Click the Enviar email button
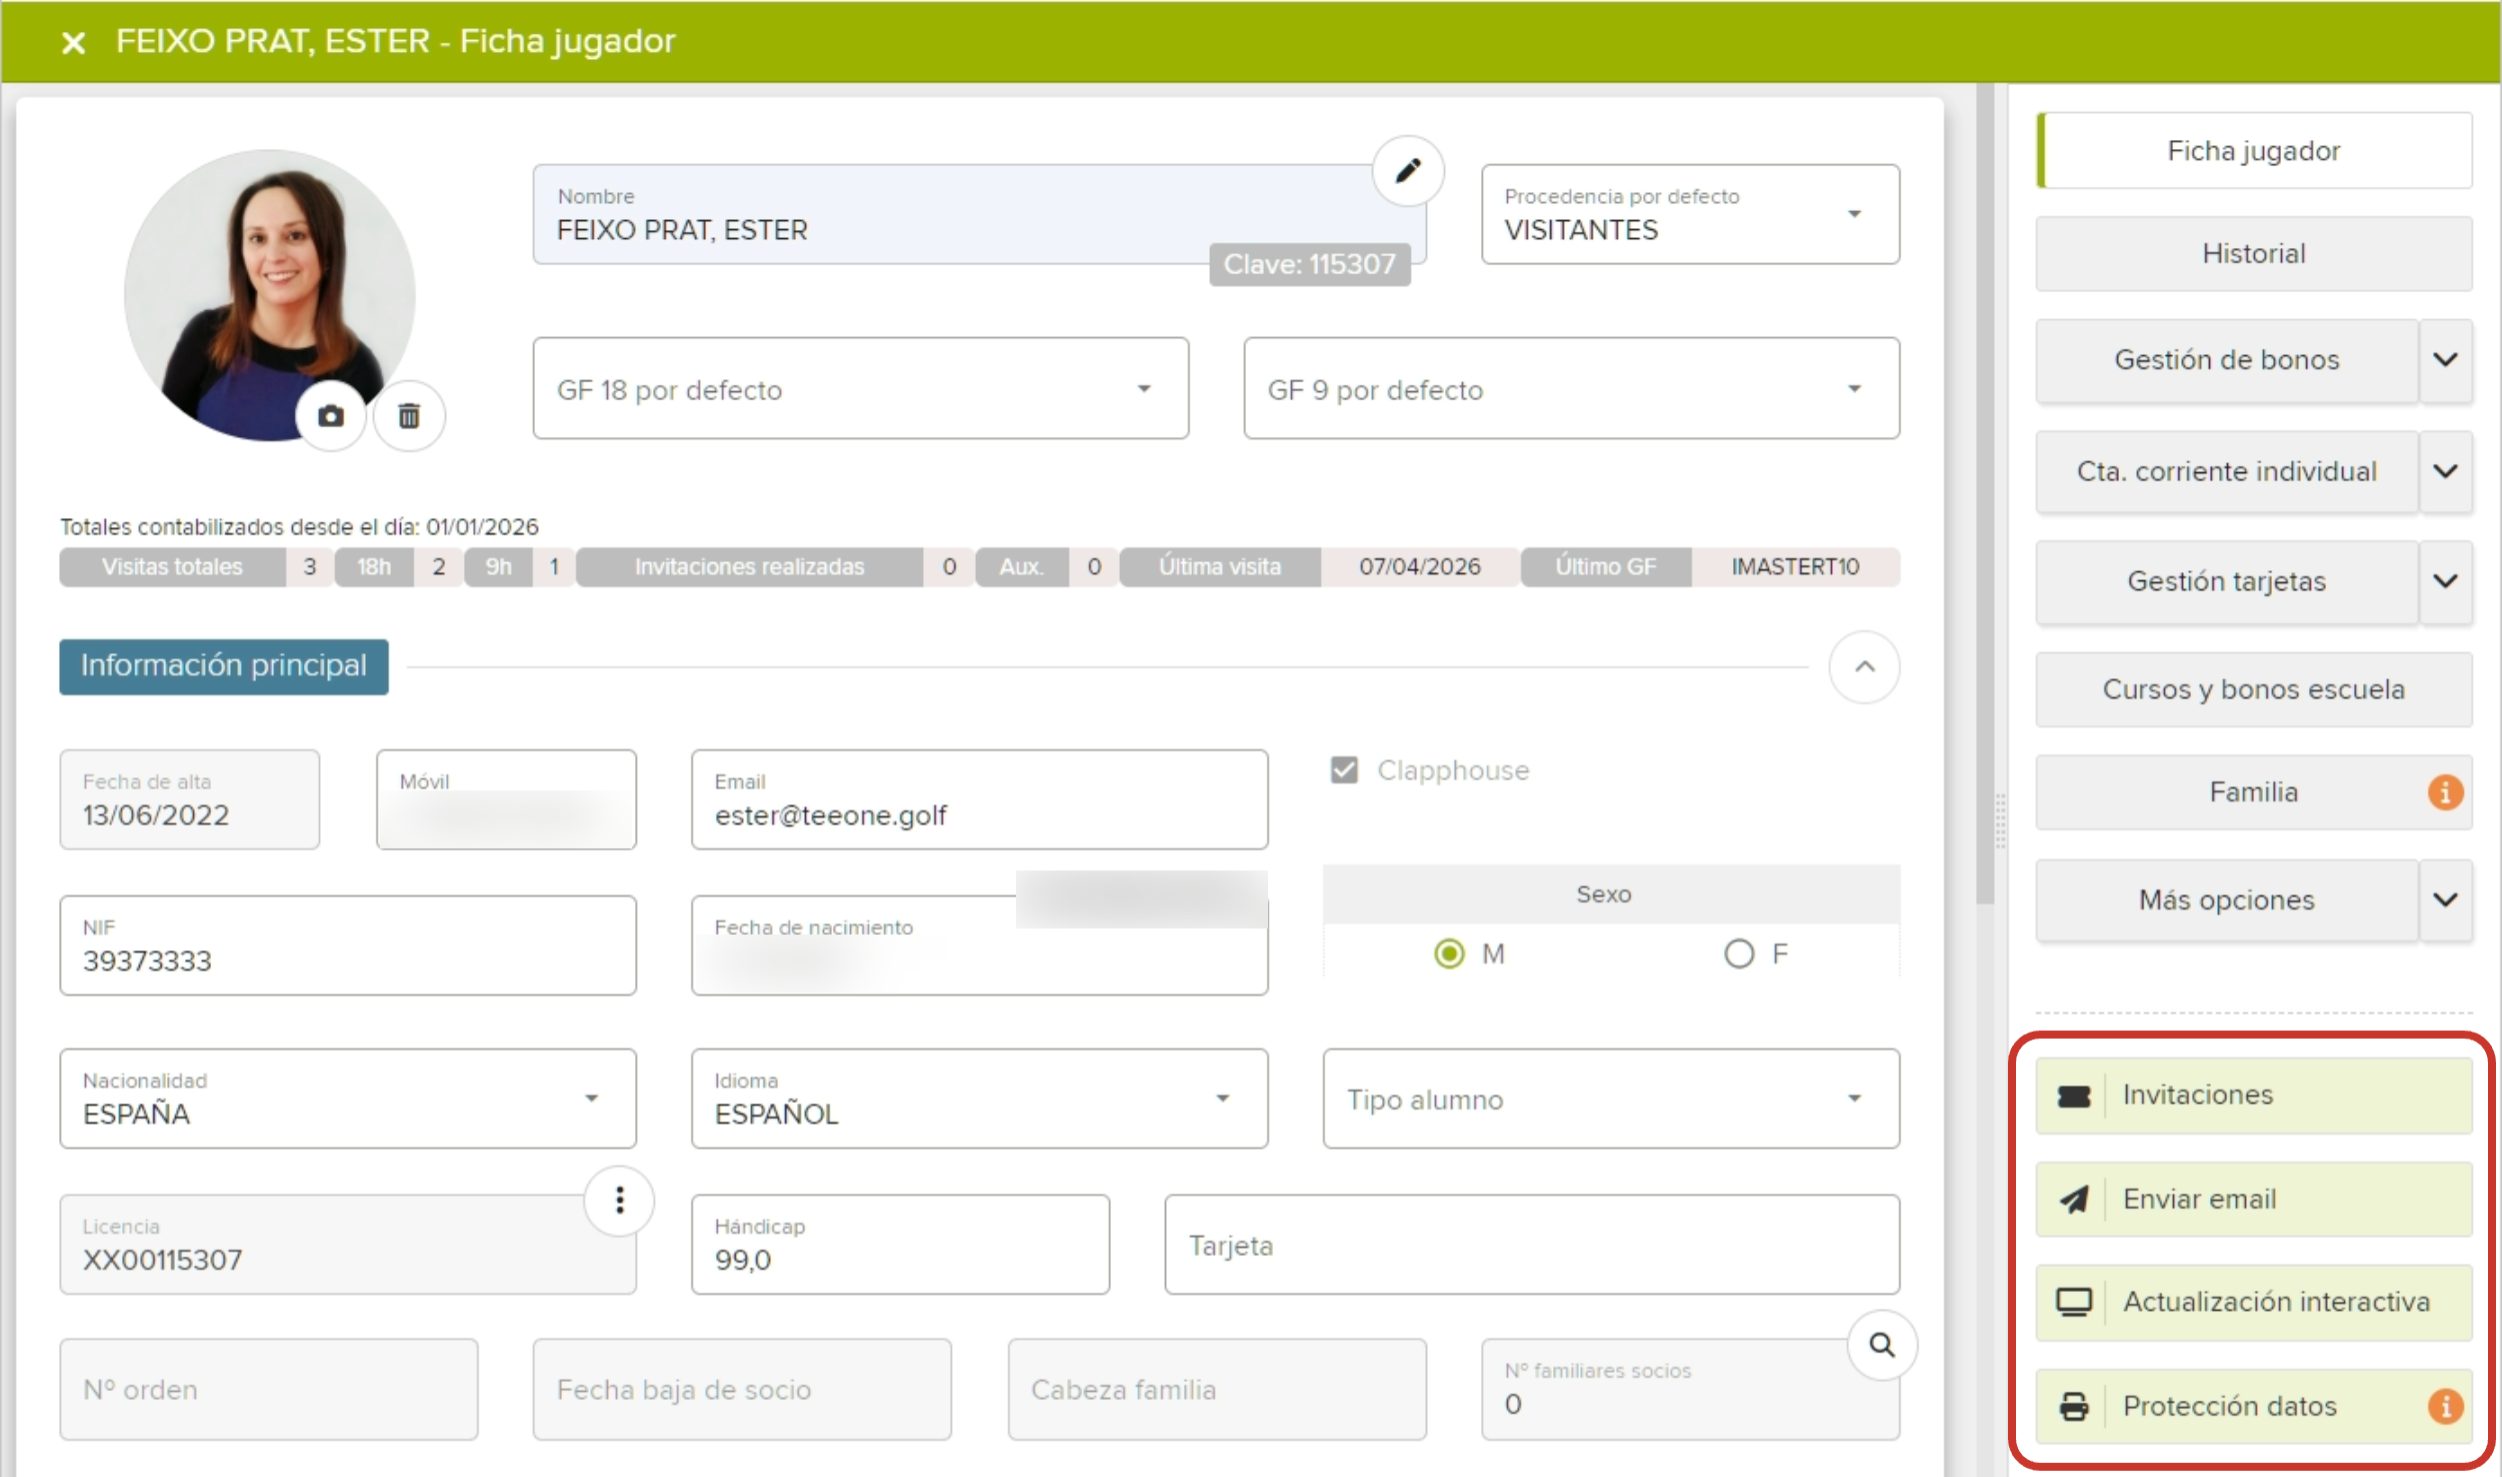Viewport: 2502px width, 1477px height. (2254, 1199)
